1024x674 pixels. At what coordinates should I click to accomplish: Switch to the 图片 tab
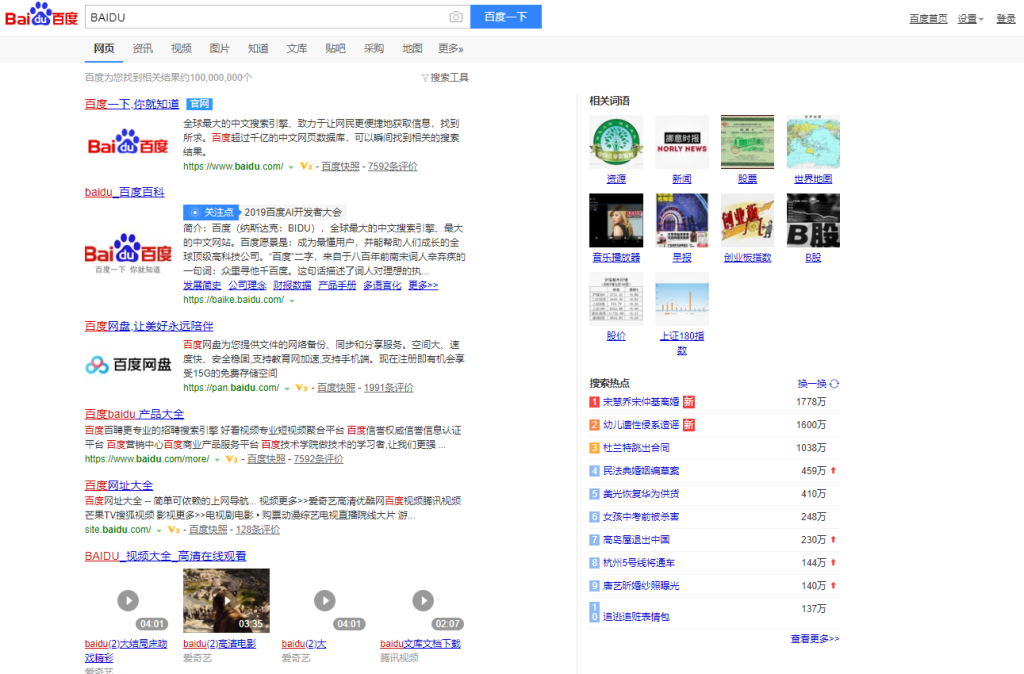coord(218,47)
